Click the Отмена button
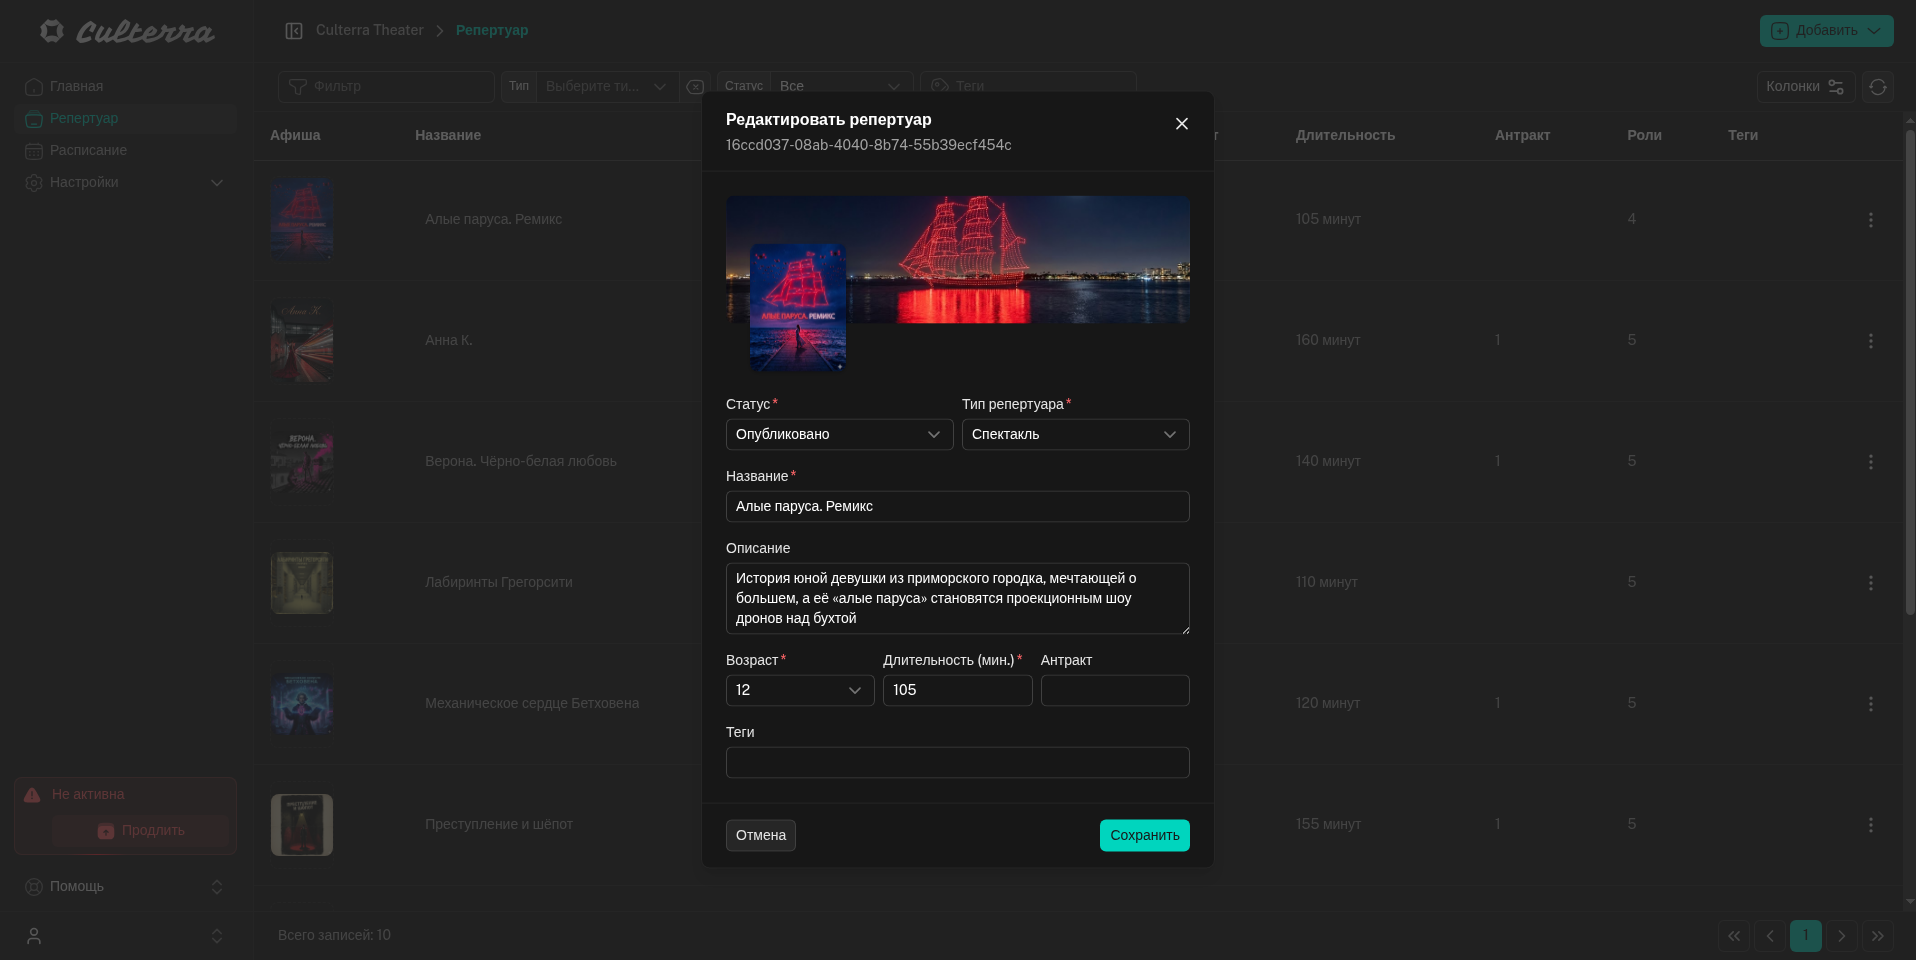1916x960 pixels. pos(760,836)
